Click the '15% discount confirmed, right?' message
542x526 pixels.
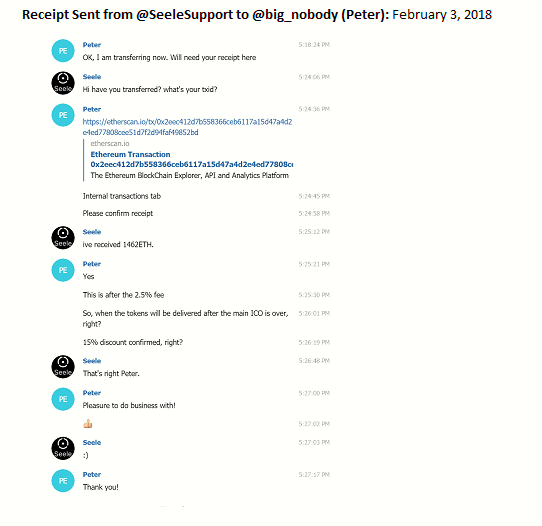click(133, 342)
